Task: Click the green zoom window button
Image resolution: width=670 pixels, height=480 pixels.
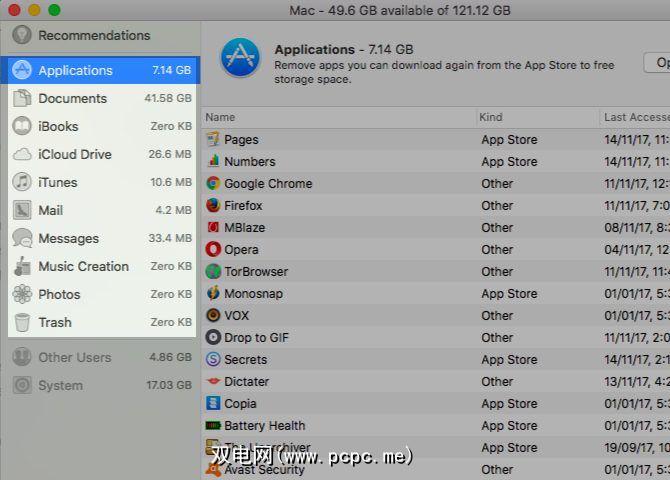Action: click(54, 9)
